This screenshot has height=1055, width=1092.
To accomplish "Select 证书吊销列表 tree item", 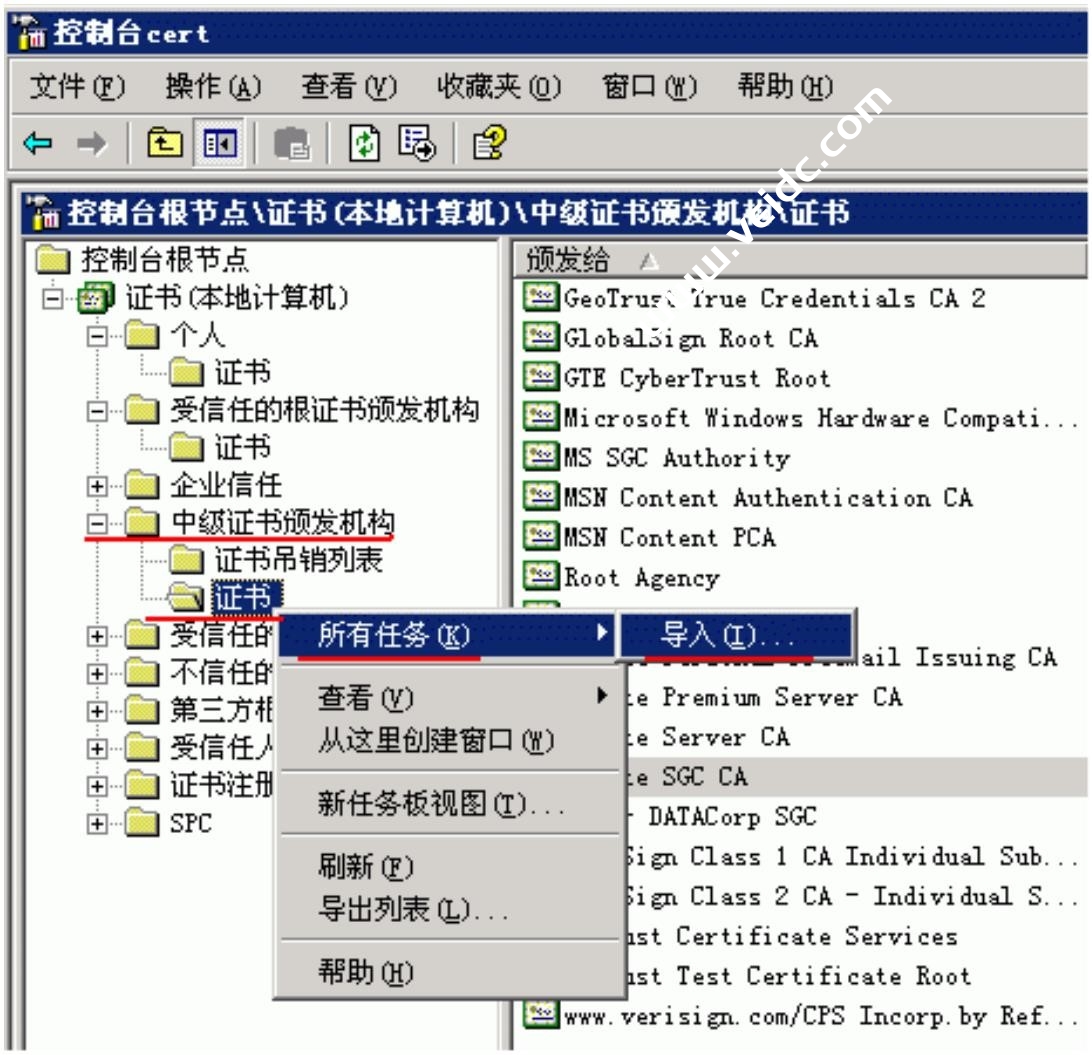I will click(299, 559).
